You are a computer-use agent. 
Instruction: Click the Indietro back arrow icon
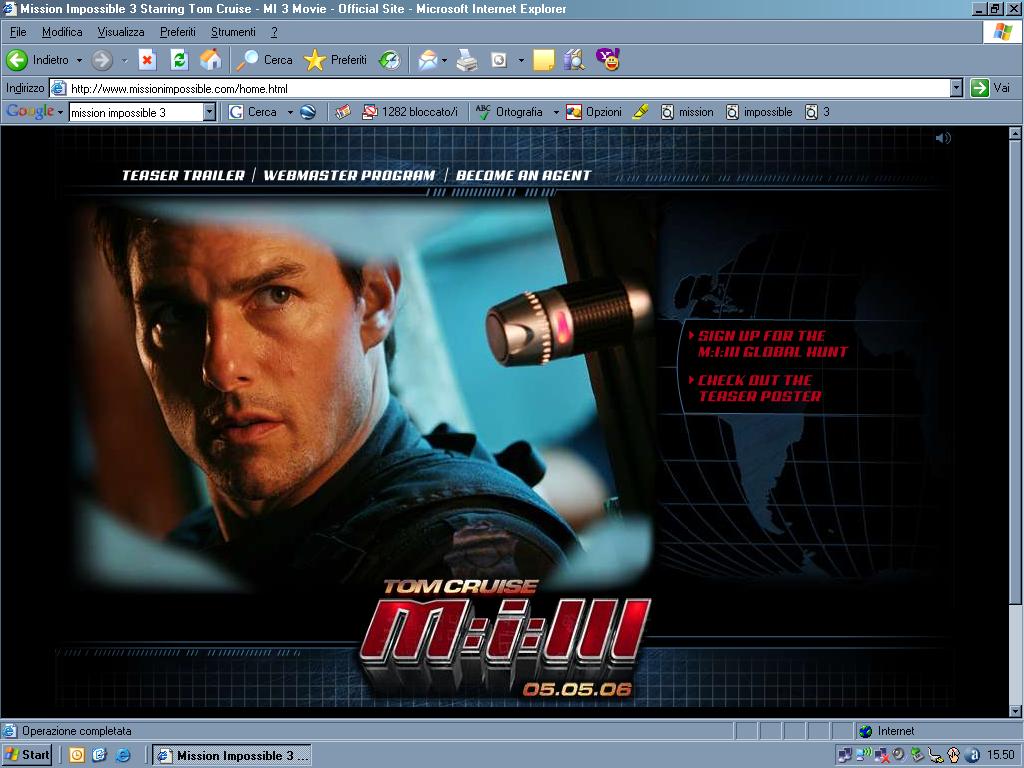click(x=17, y=60)
